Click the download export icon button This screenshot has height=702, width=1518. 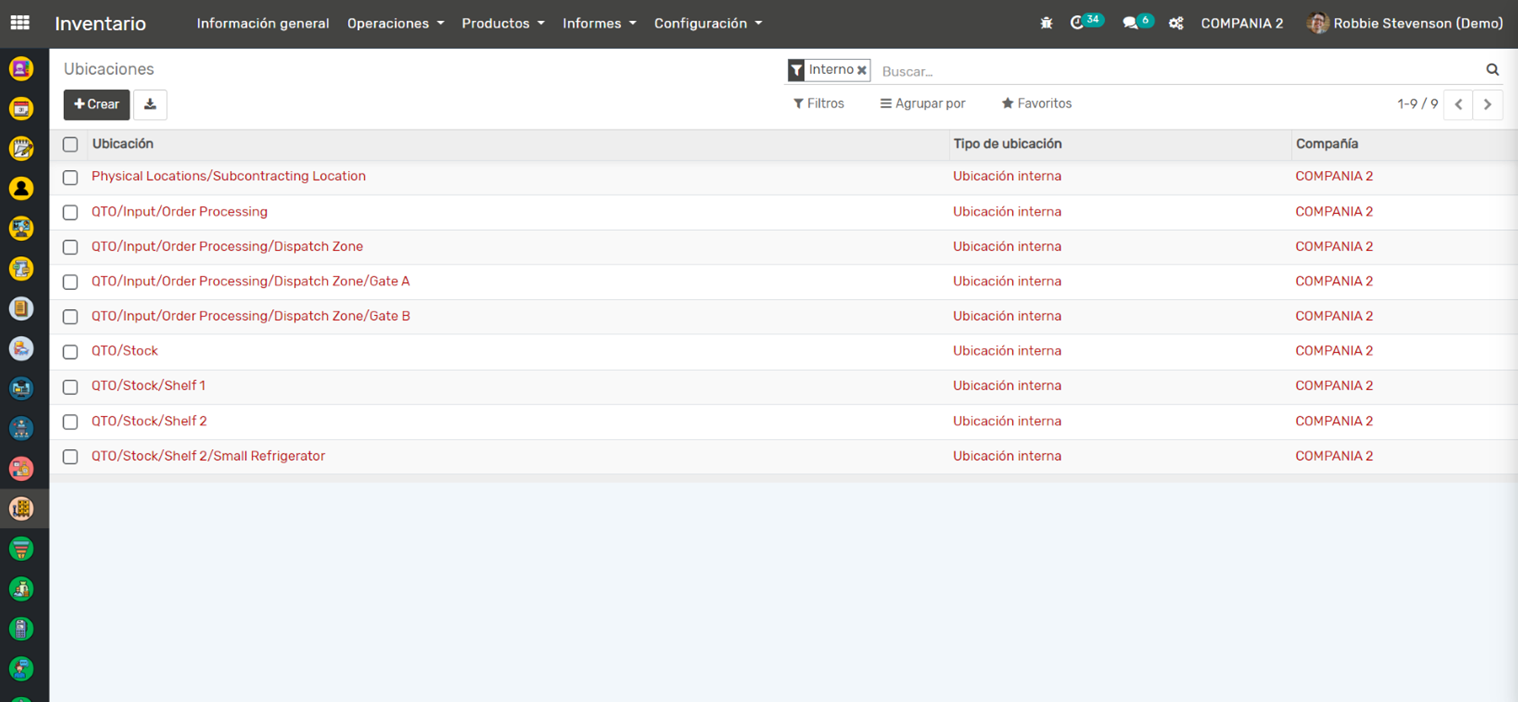click(150, 104)
